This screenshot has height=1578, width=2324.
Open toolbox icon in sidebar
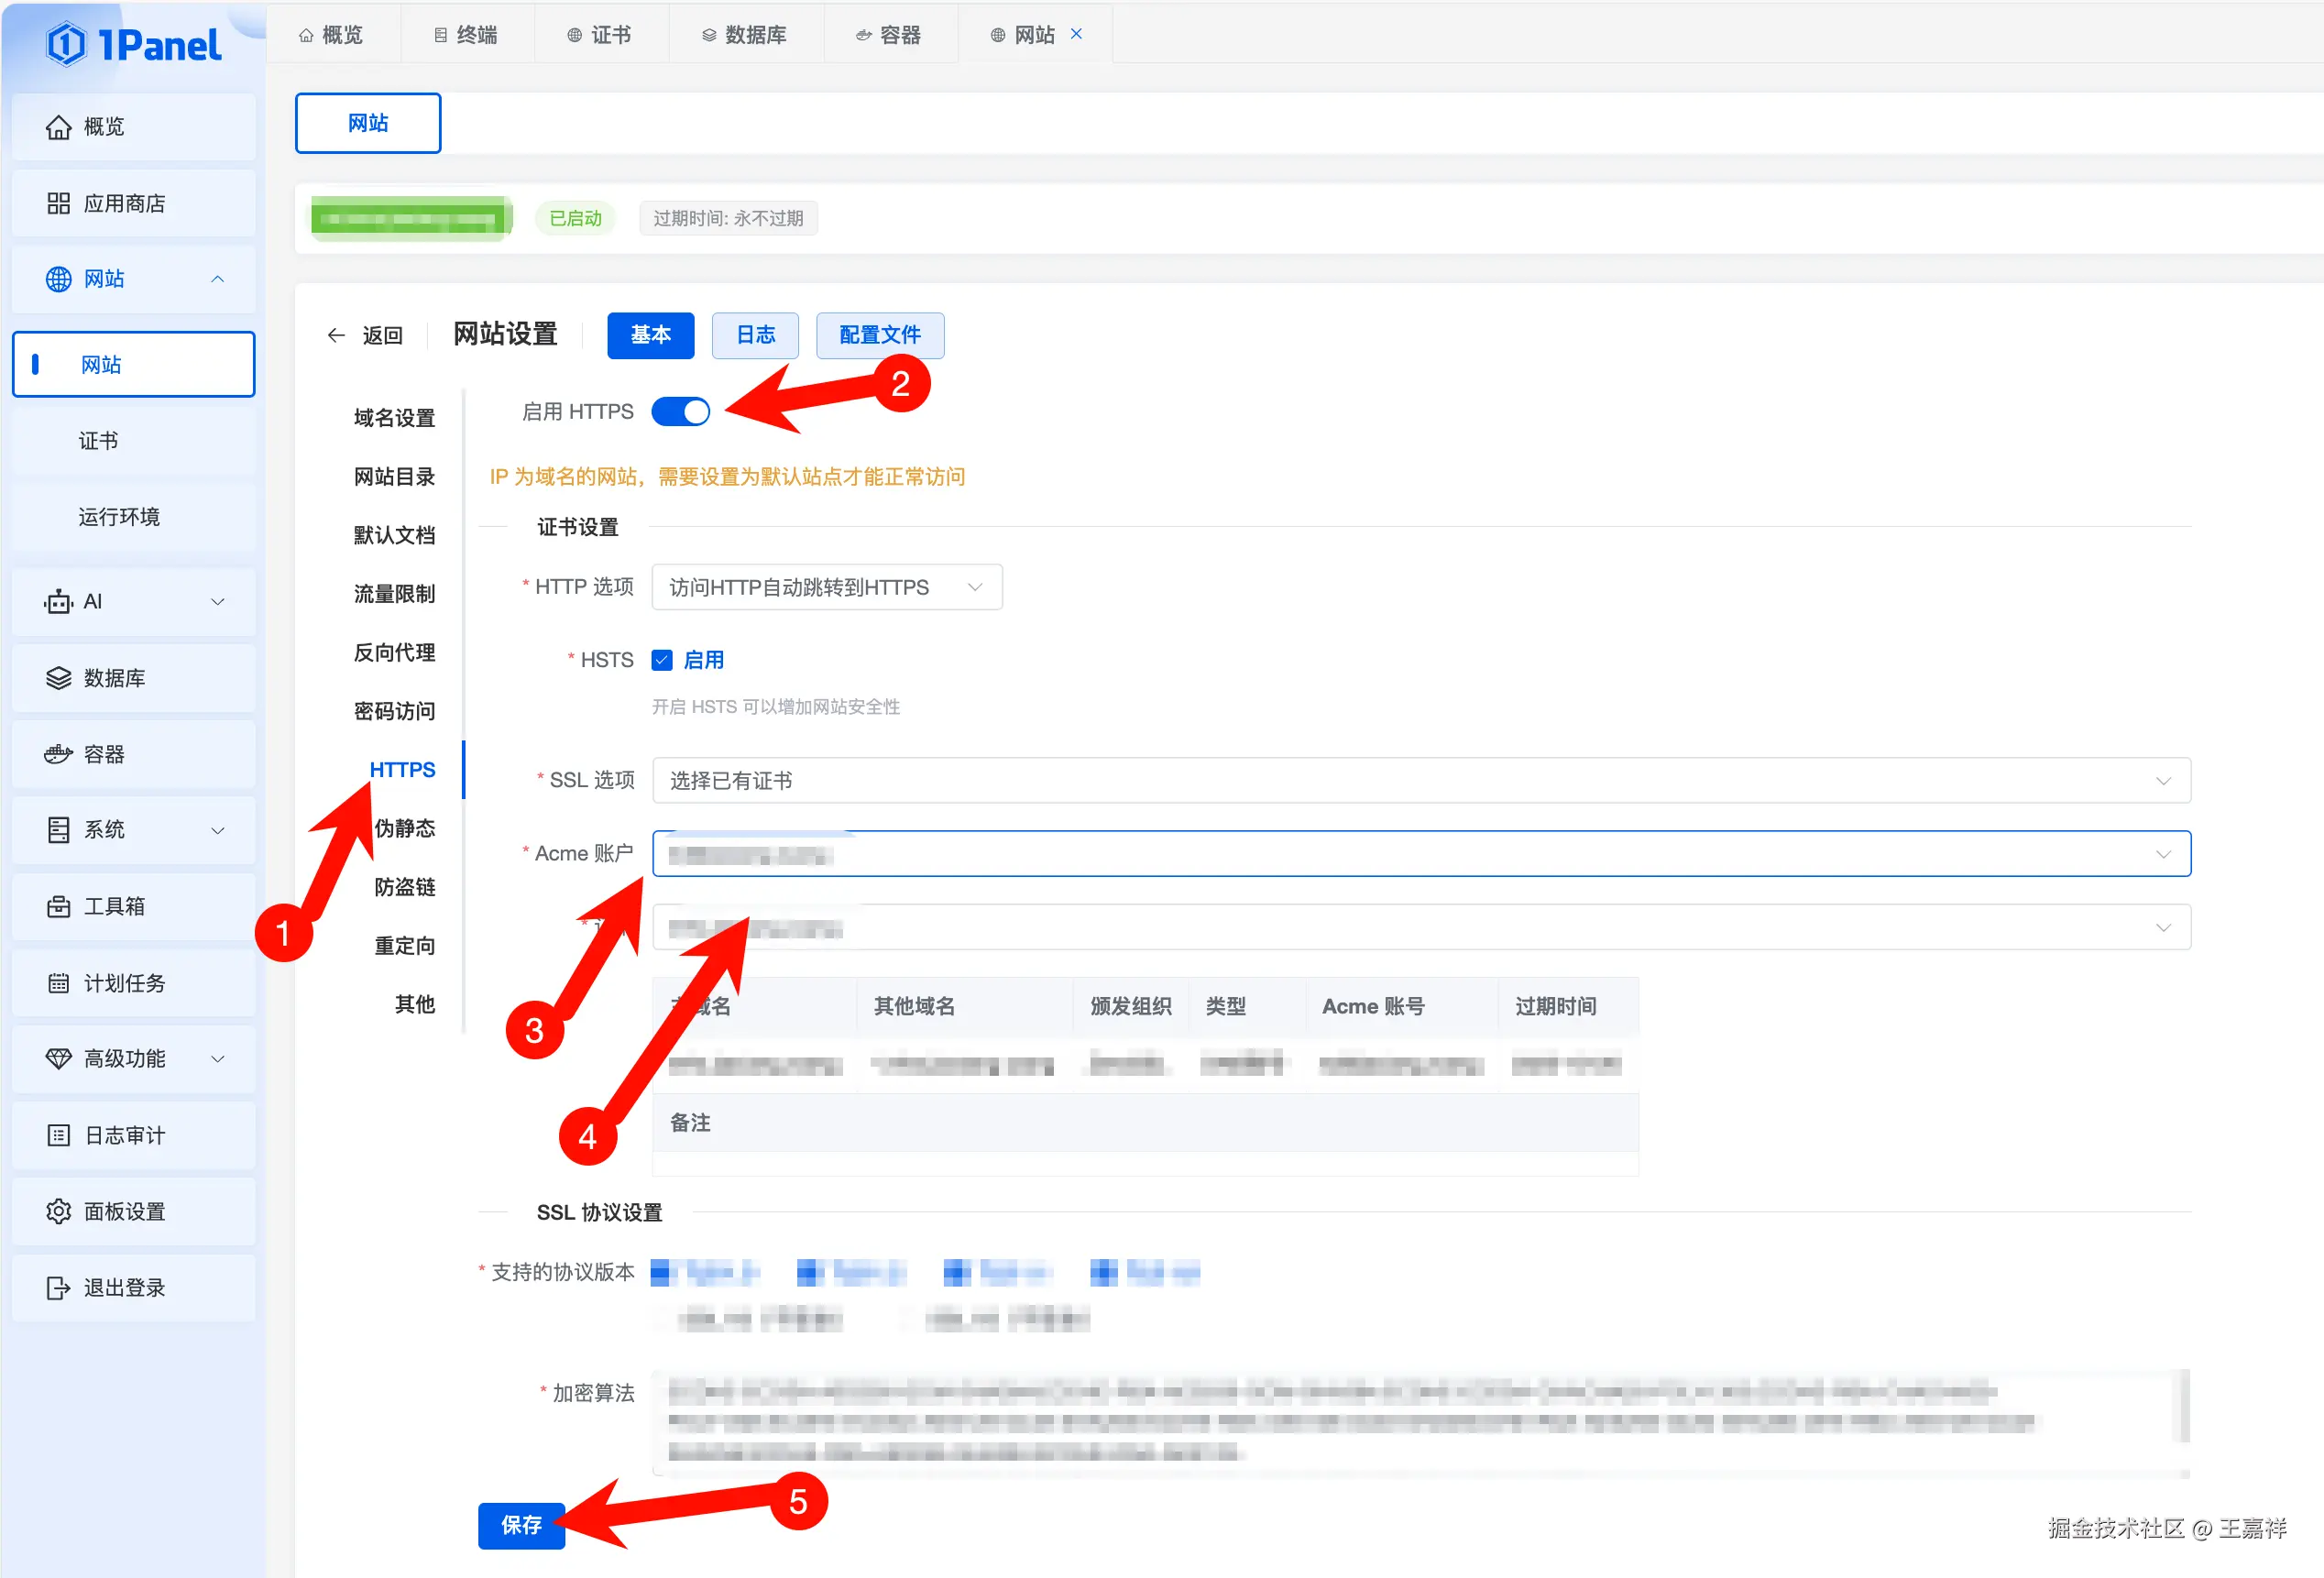pyautogui.click(x=58, y=906)
